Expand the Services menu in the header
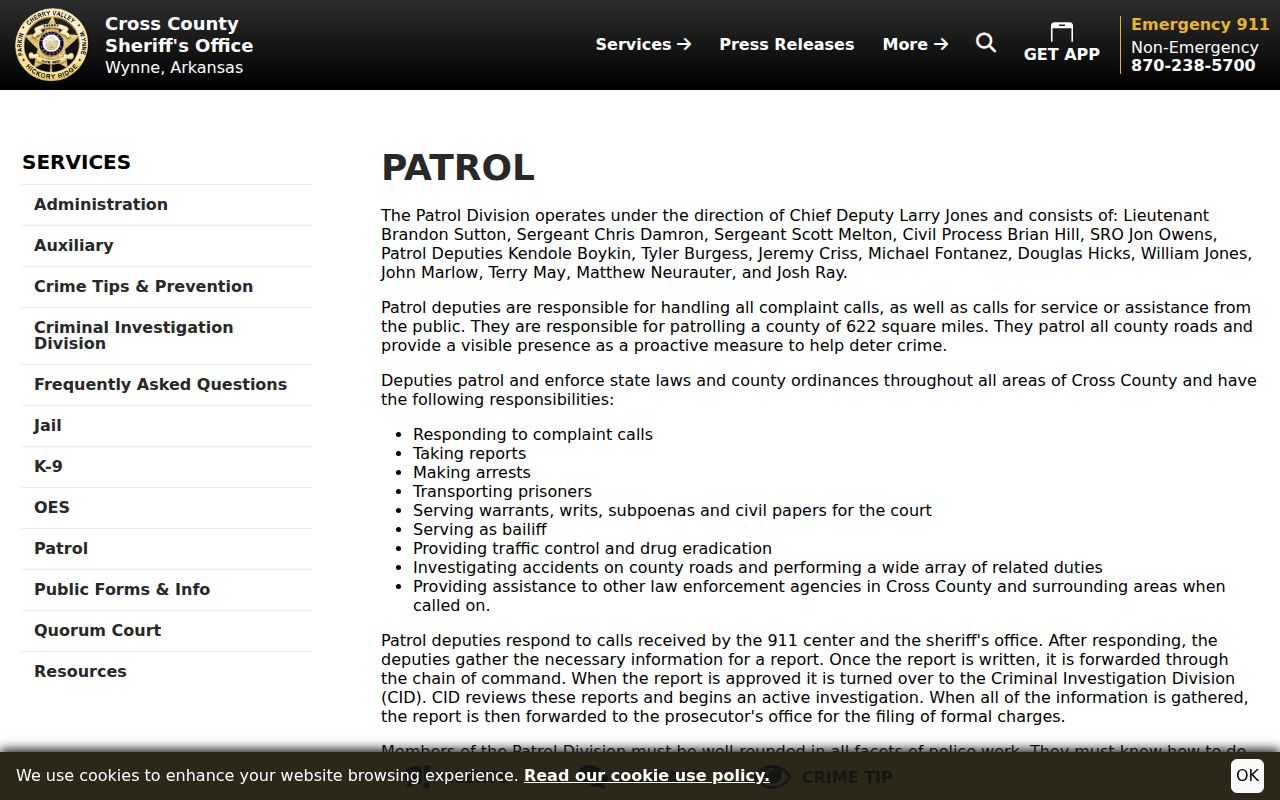The image size is (1280, 800). click(643, 44)
